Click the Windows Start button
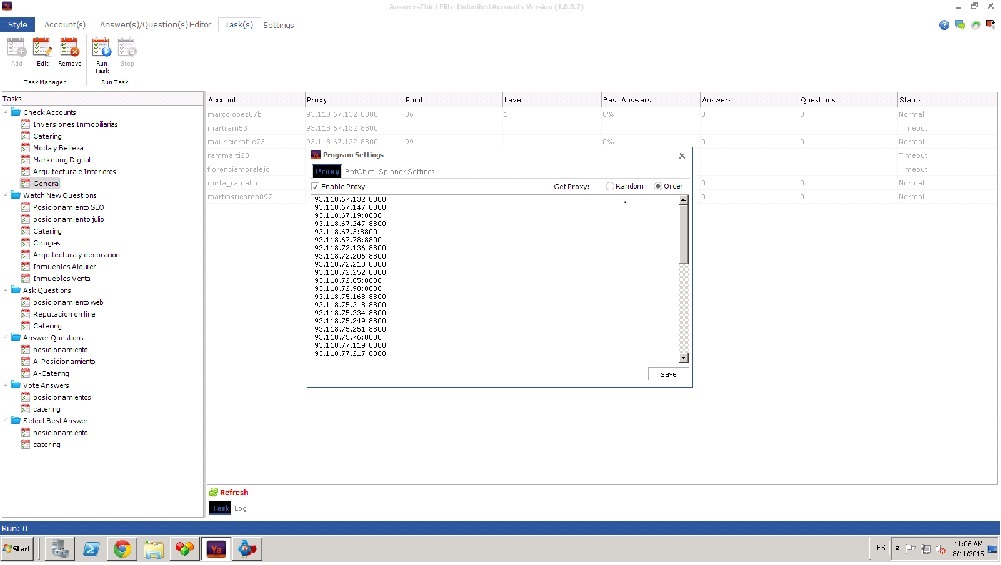 pos(18,548)
